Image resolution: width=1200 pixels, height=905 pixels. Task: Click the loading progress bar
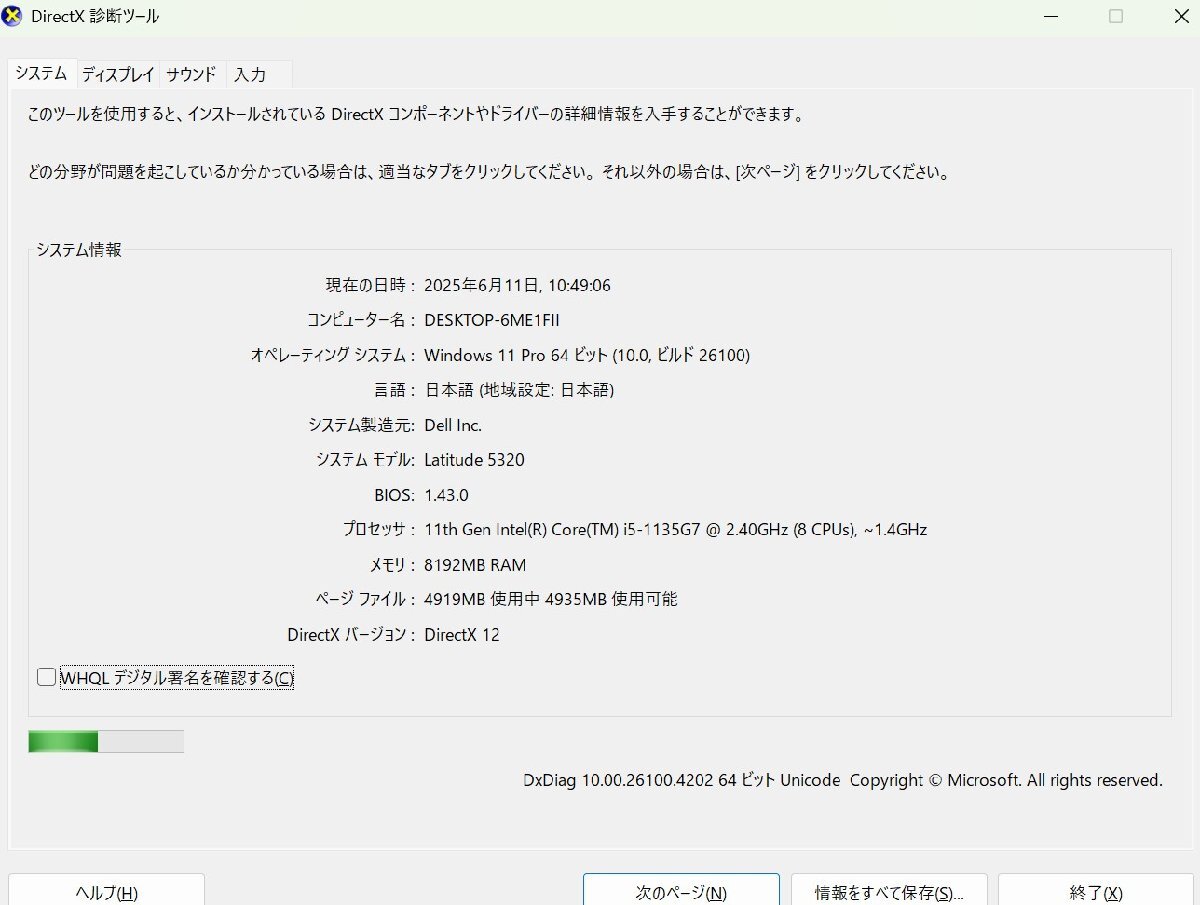click(x=105, y=741)
